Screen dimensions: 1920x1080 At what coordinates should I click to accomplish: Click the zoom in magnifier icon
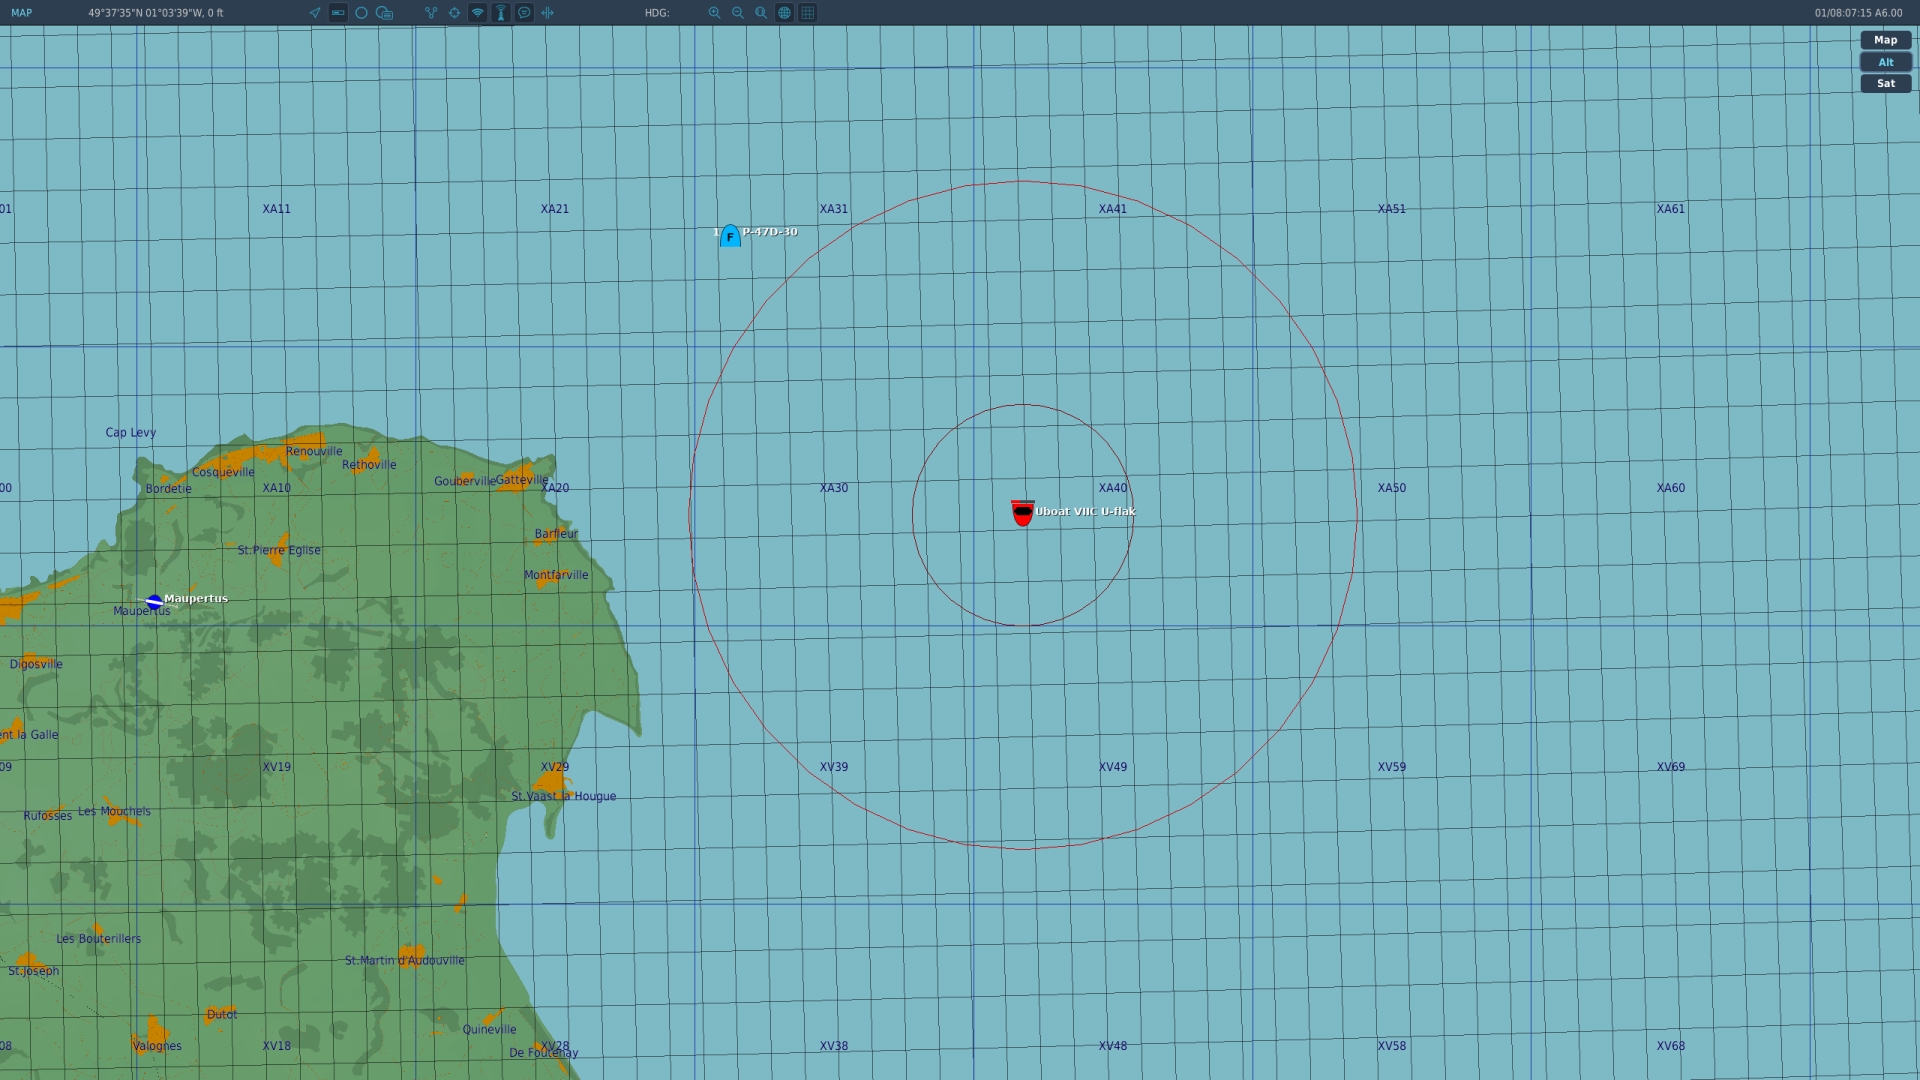pos(714,13)
